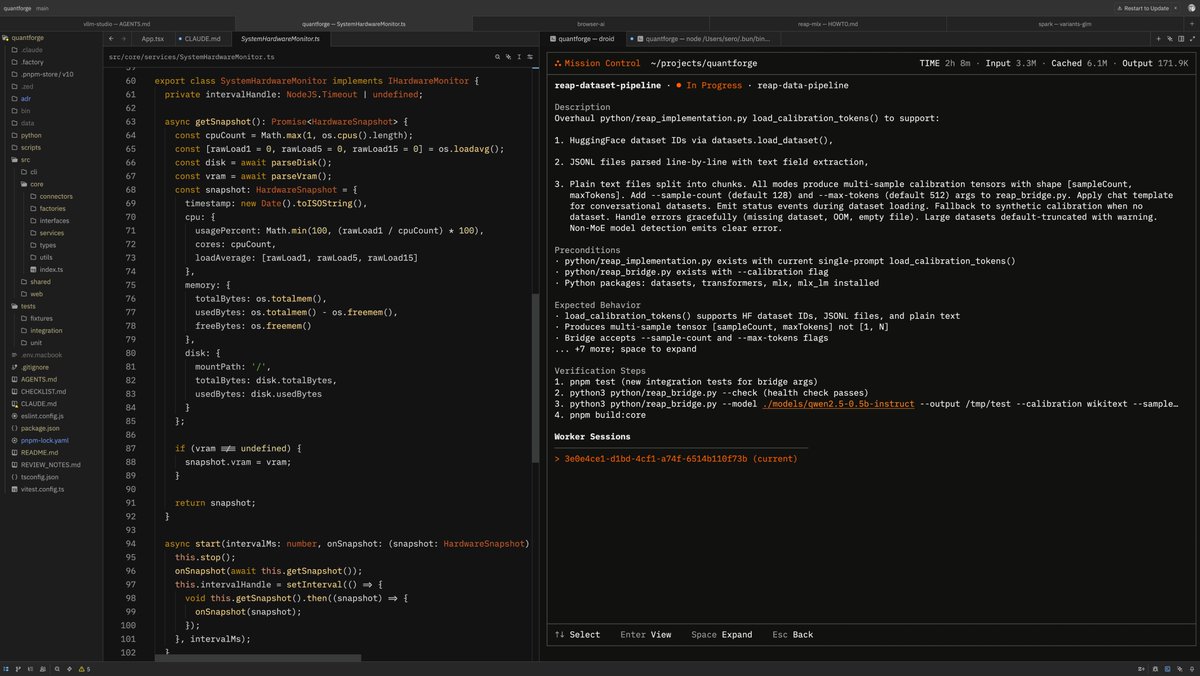Go forward with the right arrow navigation
1200x676 pixels.
click(x=124, y=39)
